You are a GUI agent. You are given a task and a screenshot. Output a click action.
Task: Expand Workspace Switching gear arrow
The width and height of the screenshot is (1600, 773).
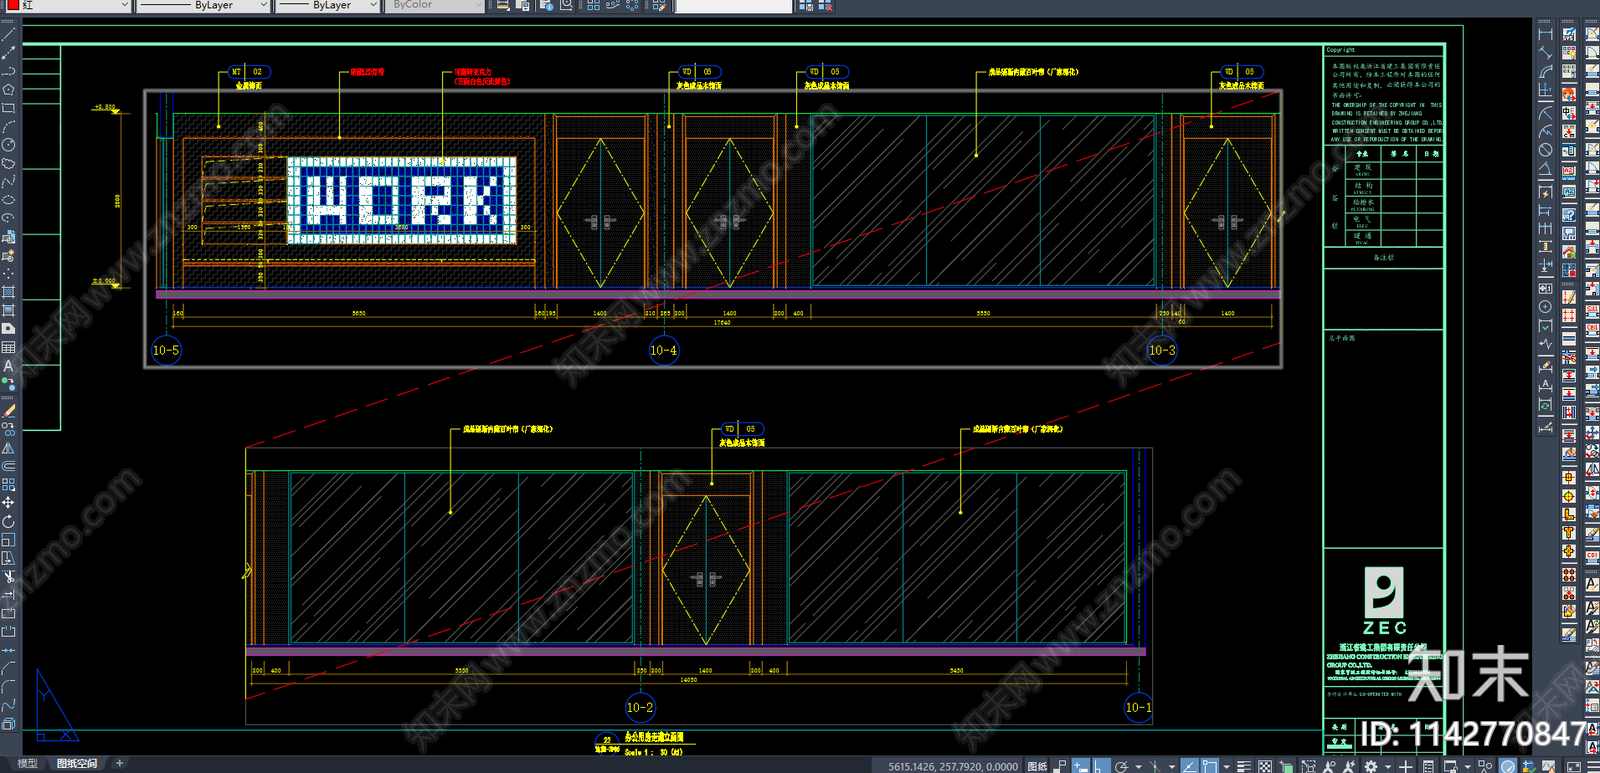tap(1388, 766)
